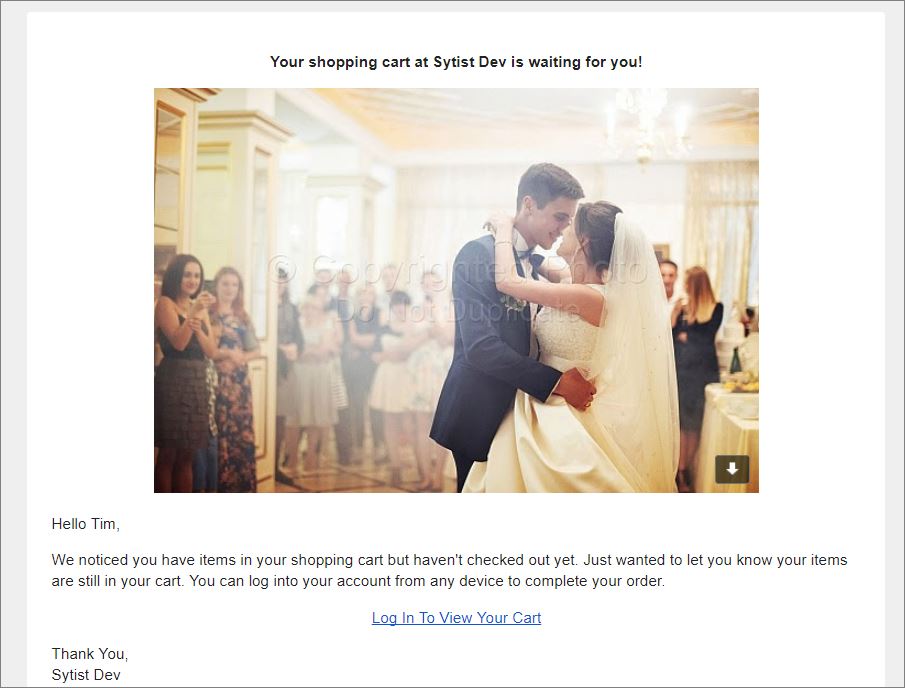Click the Hello Tim greeting line

85,524
